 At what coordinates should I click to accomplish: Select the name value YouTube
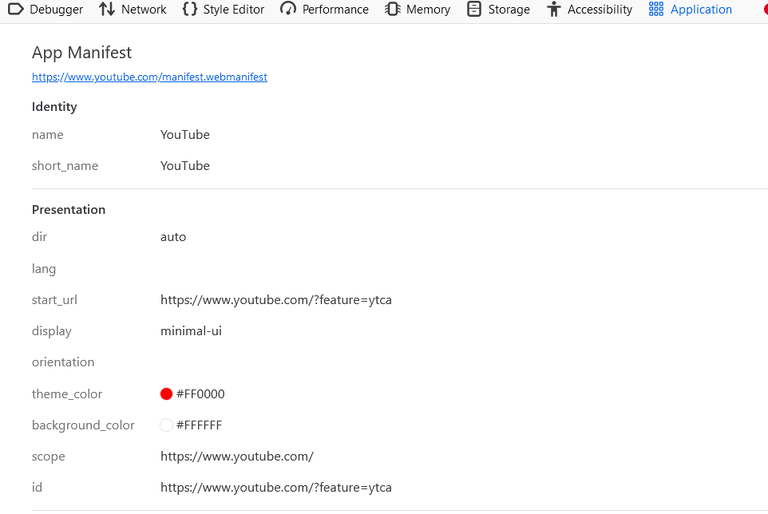pyautogui.click(x=185, y=135)
